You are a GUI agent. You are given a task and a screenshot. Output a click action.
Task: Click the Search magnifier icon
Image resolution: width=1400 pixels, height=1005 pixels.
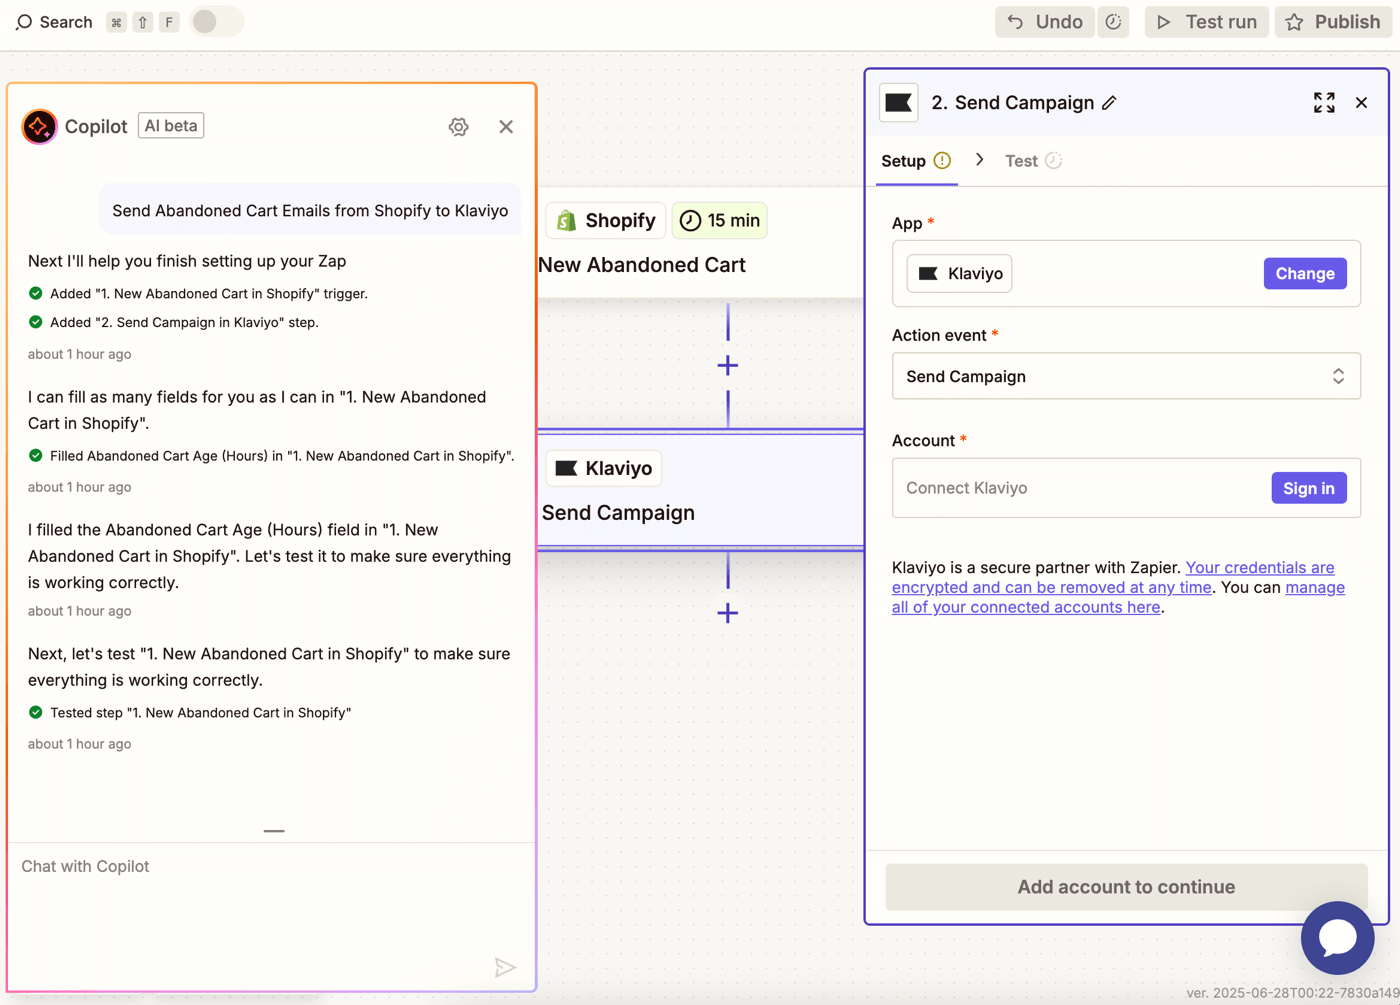[x=24, y=22]
